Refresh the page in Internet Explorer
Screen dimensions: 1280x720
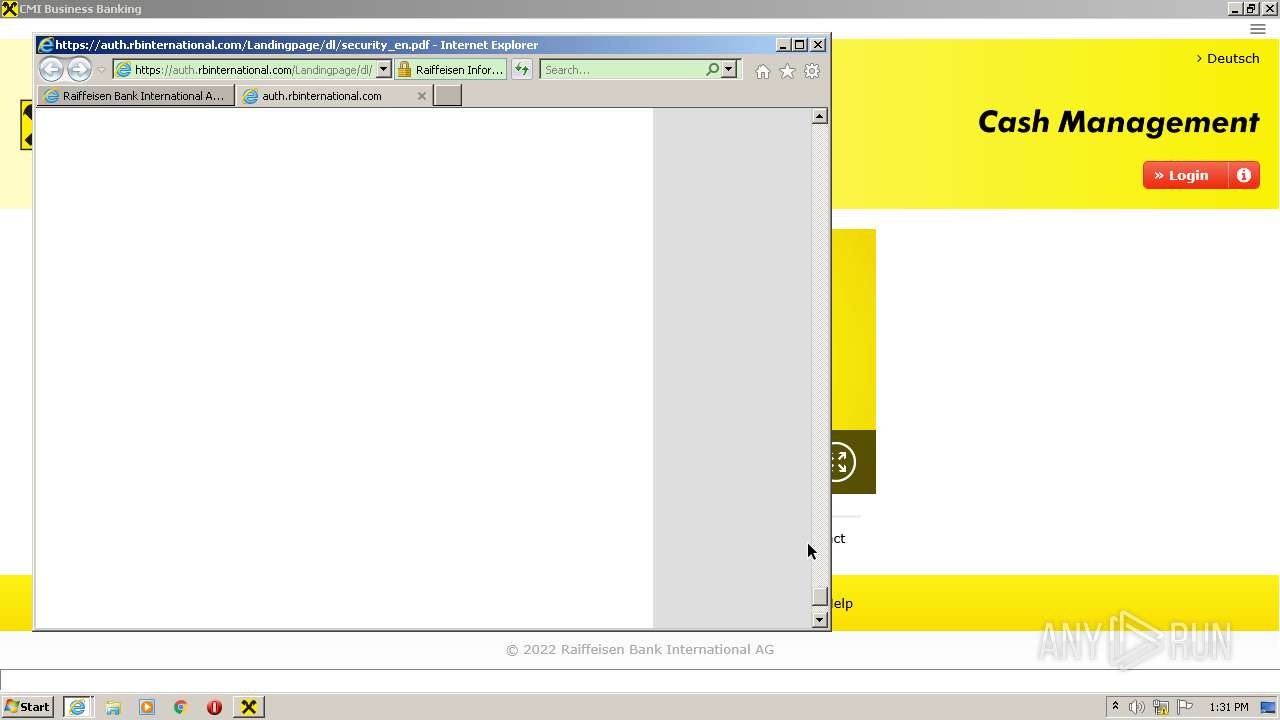click(522, 70)
